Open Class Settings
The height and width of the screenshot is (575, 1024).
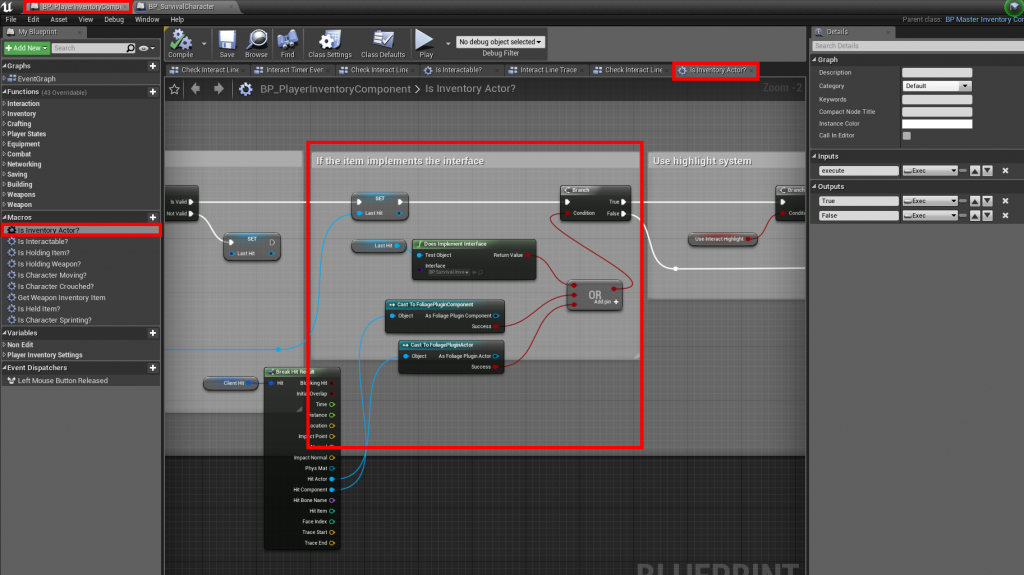point(330,44)
